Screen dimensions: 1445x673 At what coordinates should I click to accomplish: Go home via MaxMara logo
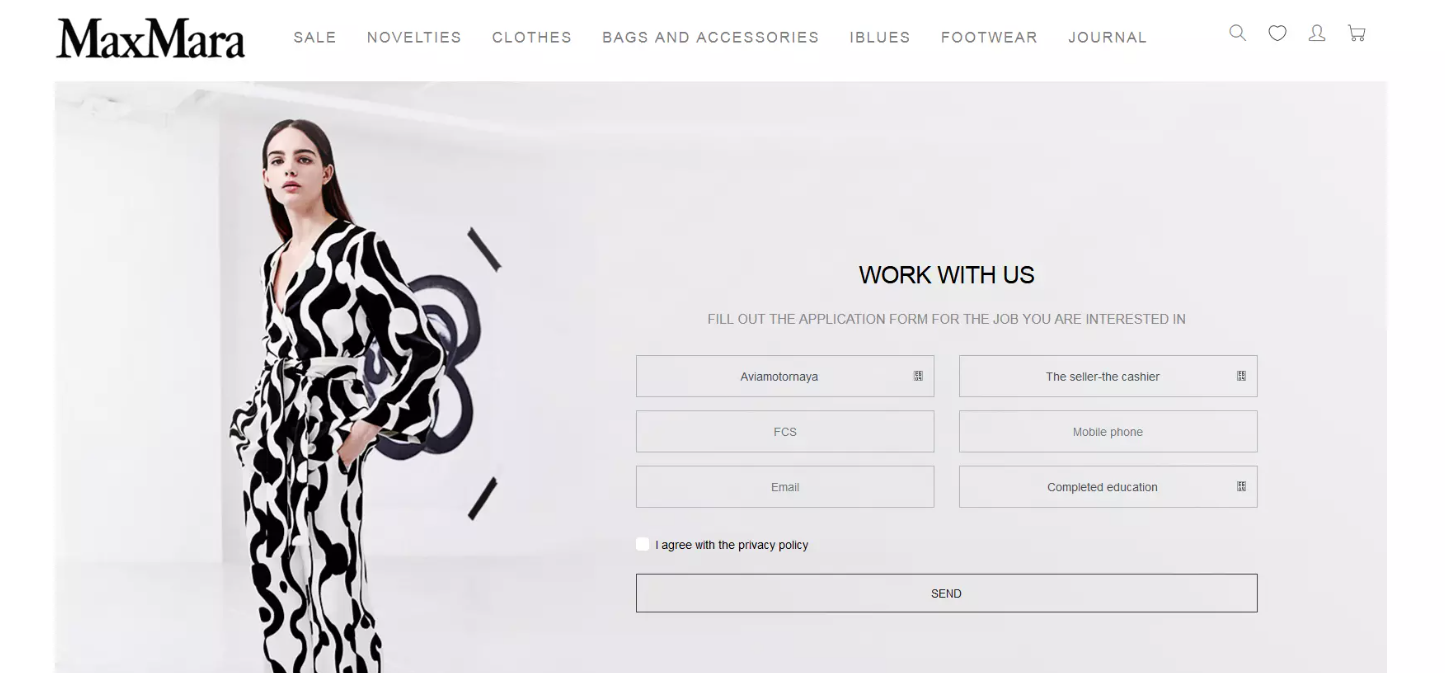click(x=150, y=38)
